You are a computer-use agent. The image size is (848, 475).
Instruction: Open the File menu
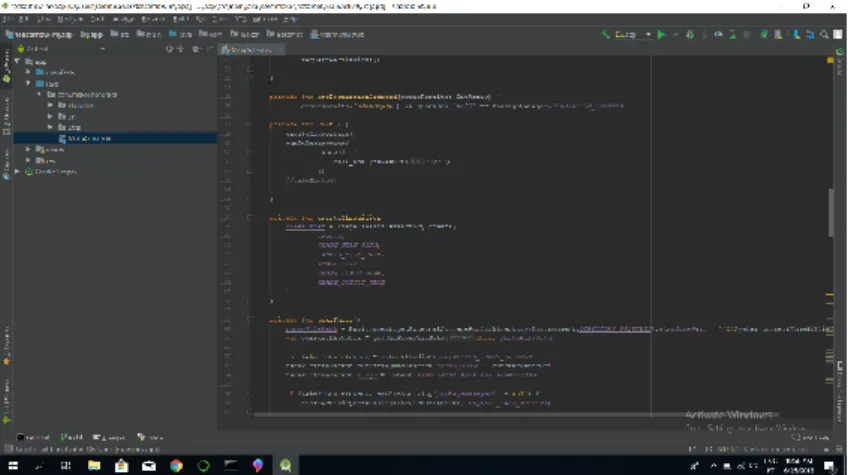pos(9,19)
